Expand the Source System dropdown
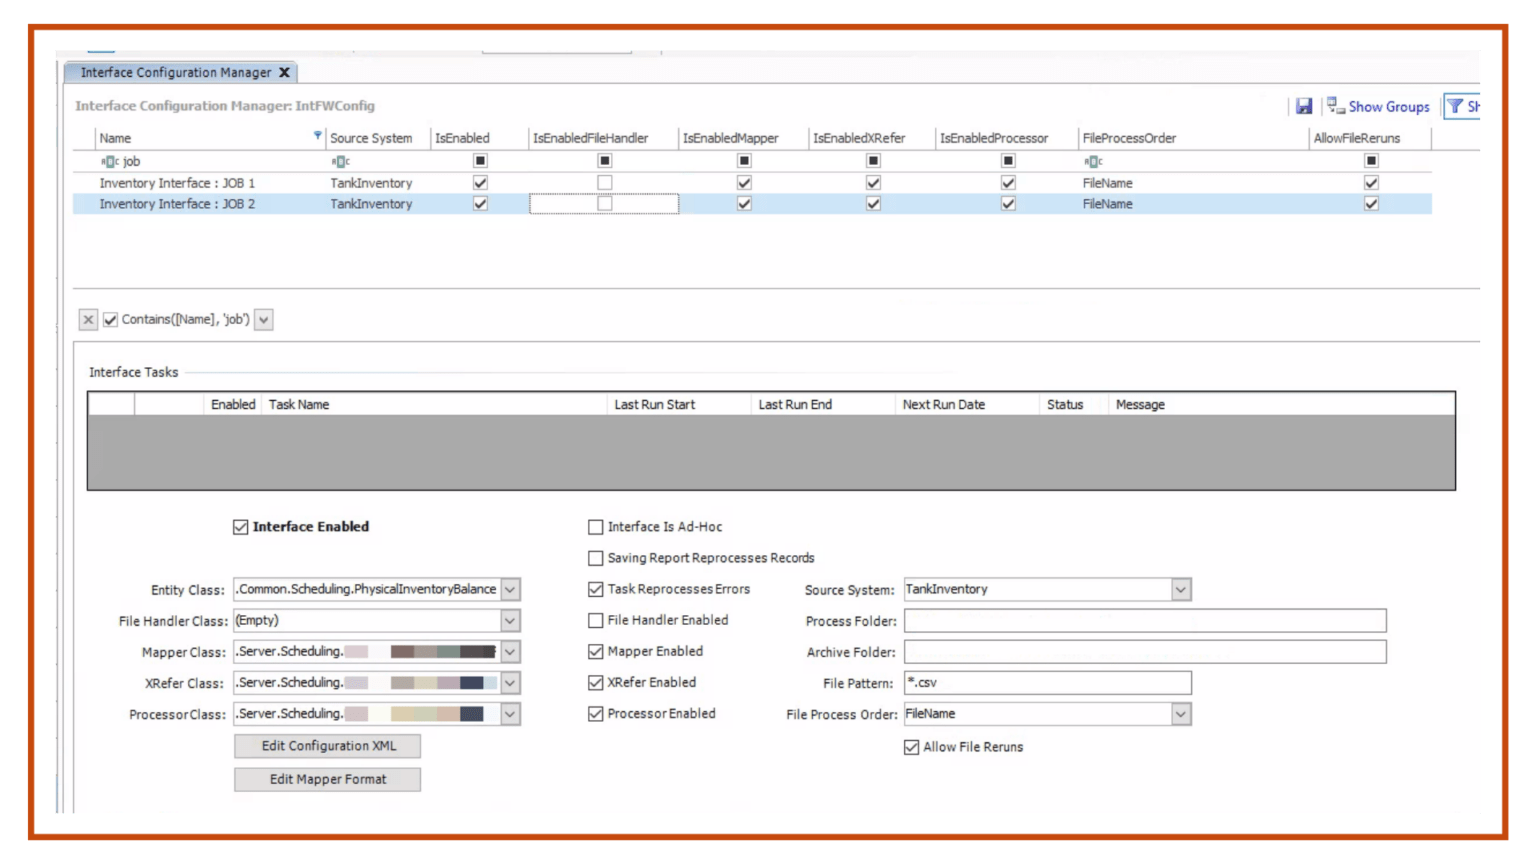The width and height of the screenshot is (1536, 864). click(1181, 590)
